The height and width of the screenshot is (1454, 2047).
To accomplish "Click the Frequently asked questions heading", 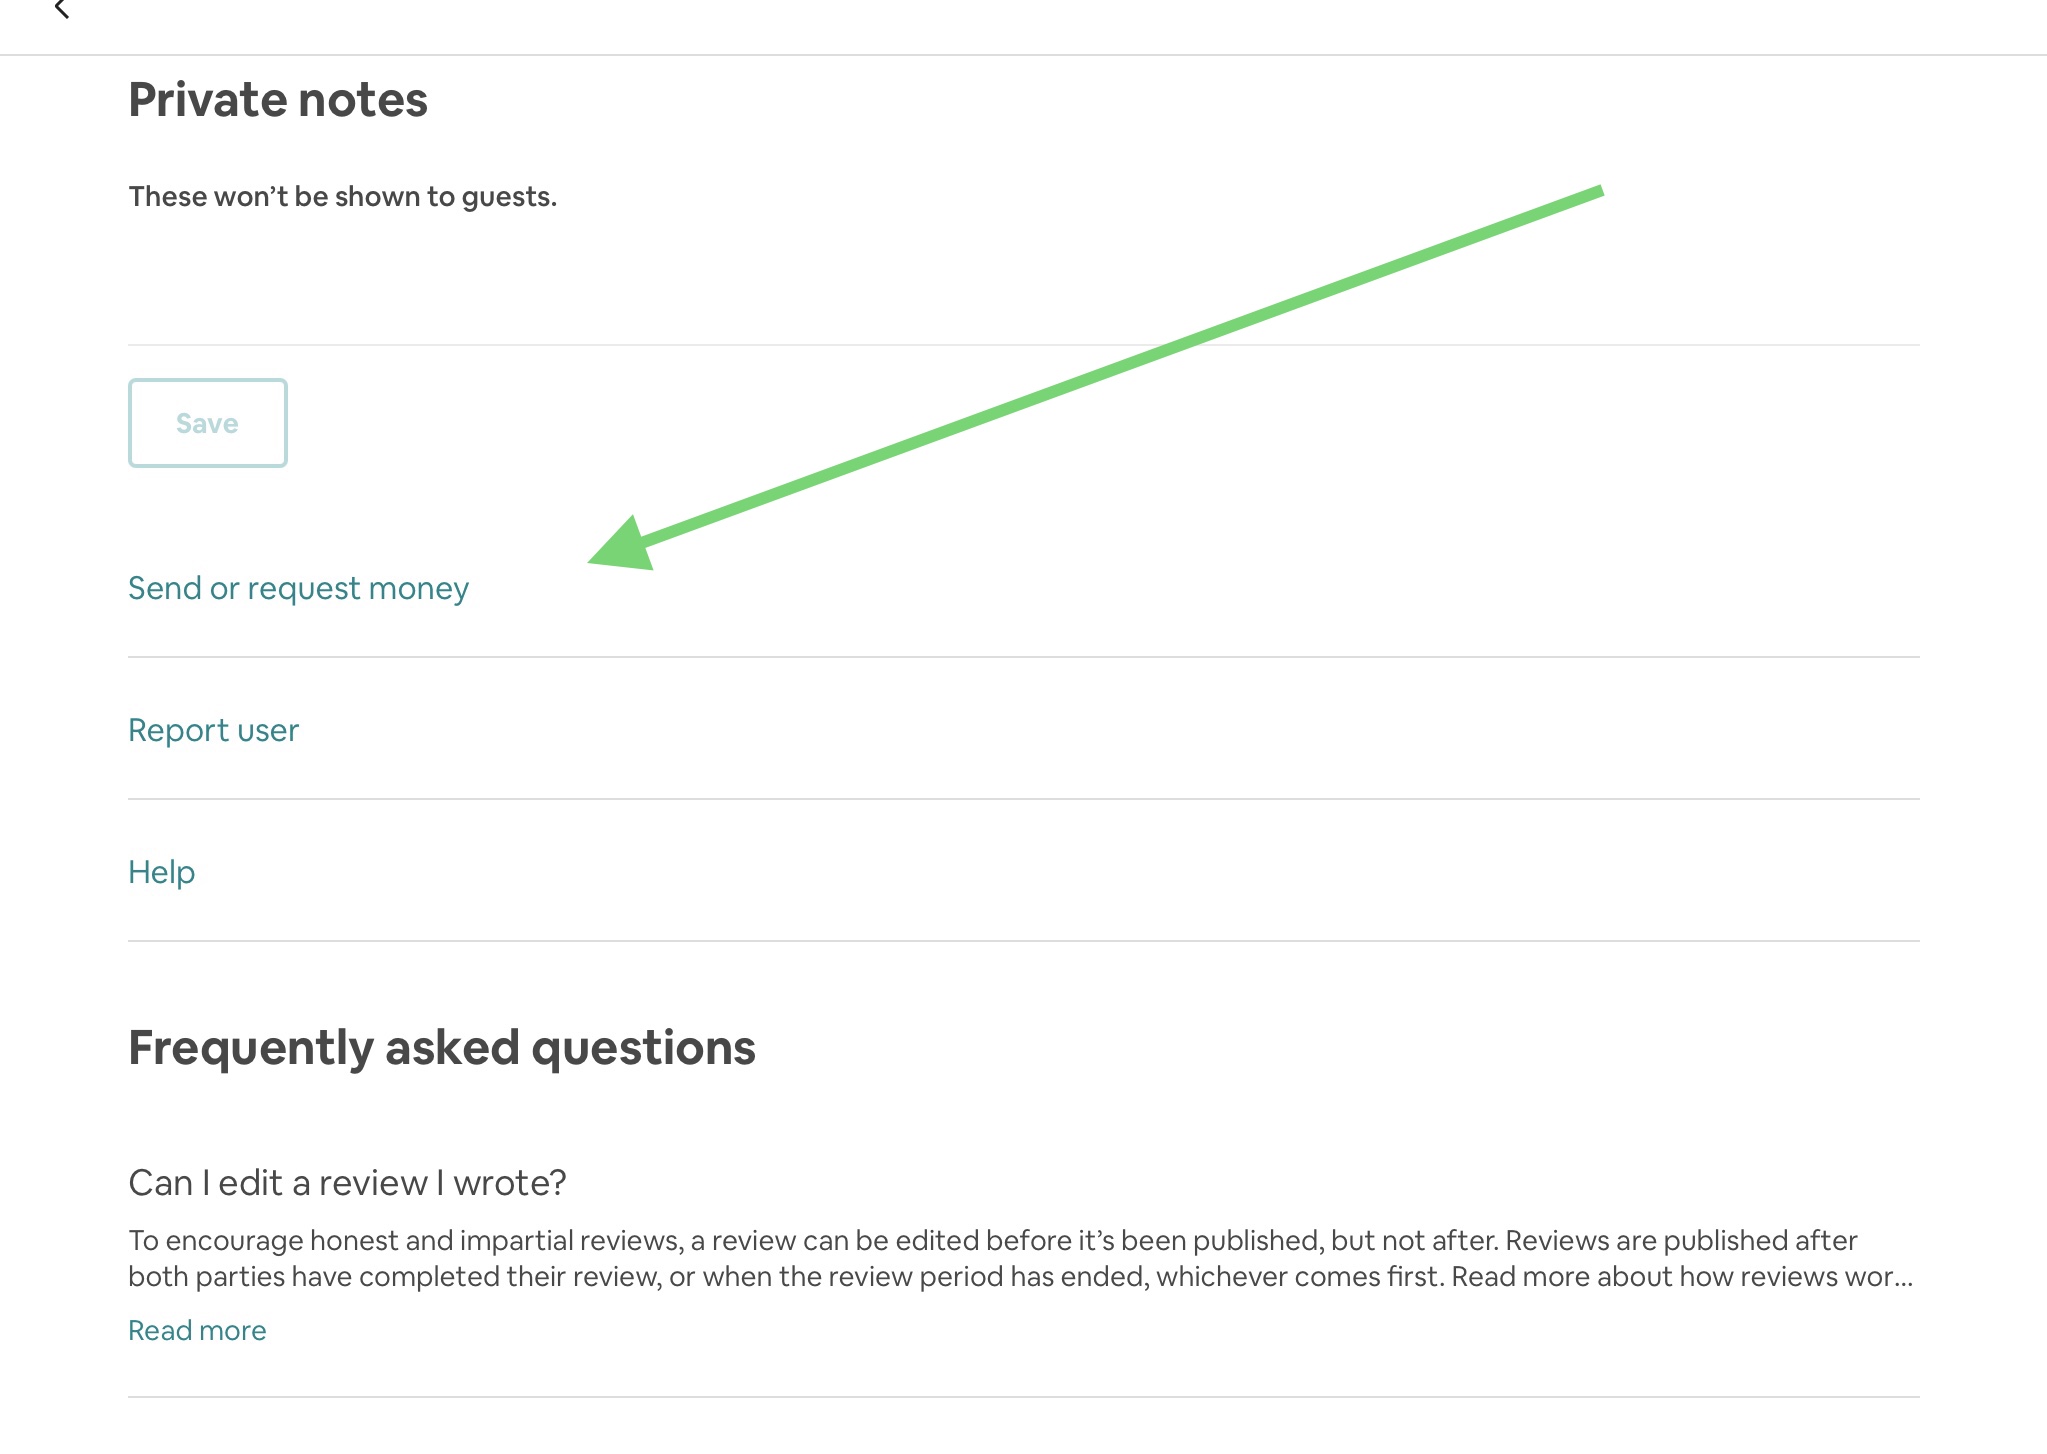I will click(441, 1048).
